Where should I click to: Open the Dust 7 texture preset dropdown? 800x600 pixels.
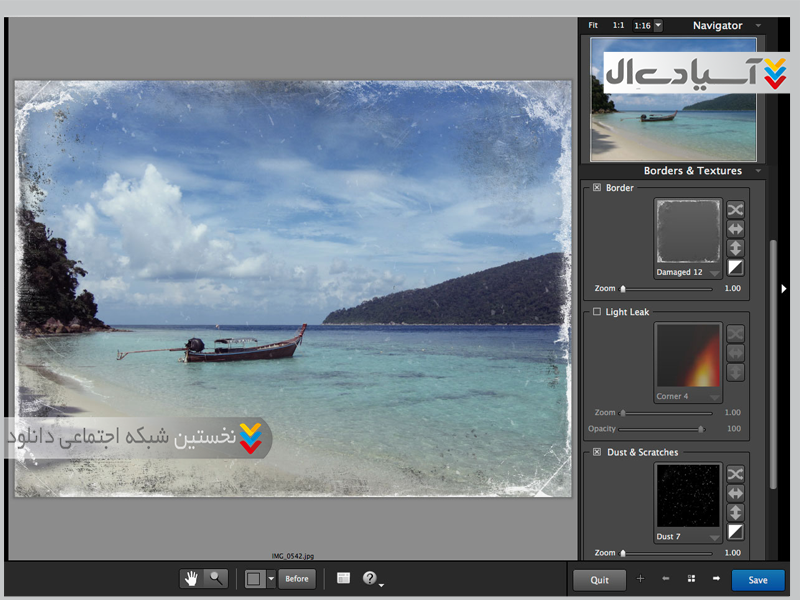(714, 537)
